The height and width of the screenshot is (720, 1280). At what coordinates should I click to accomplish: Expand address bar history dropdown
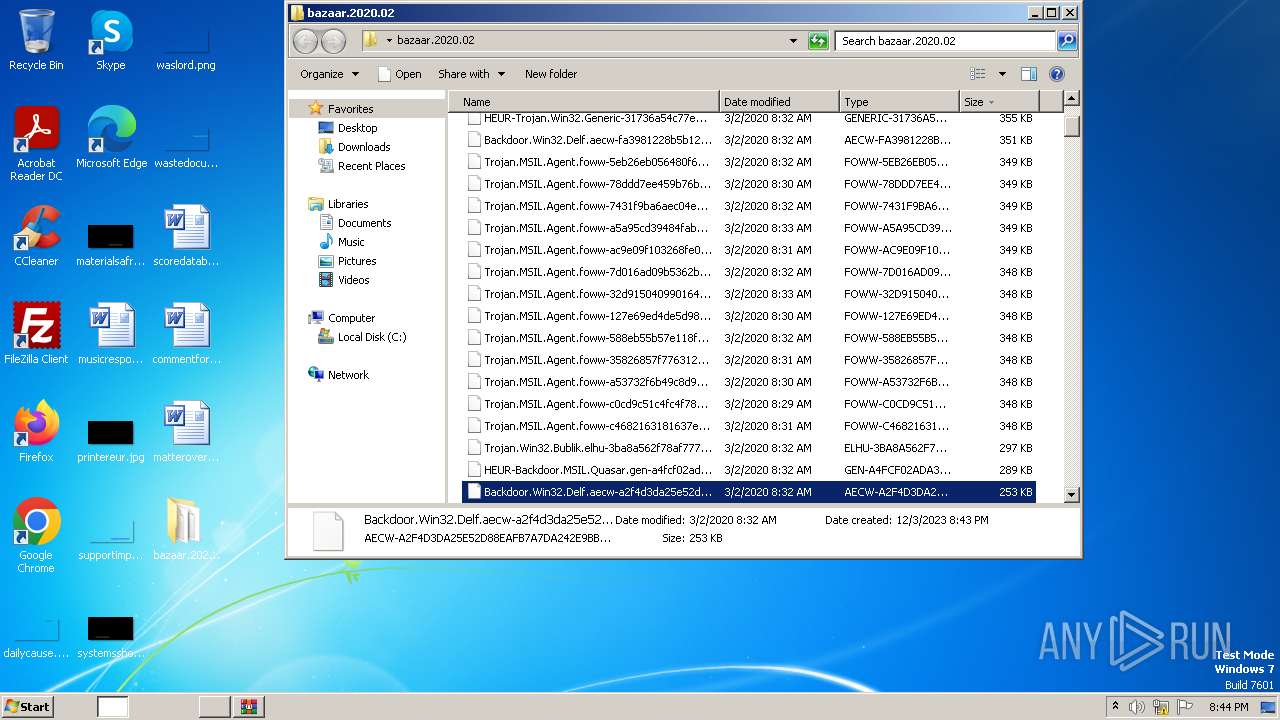[x=793, y=41]
